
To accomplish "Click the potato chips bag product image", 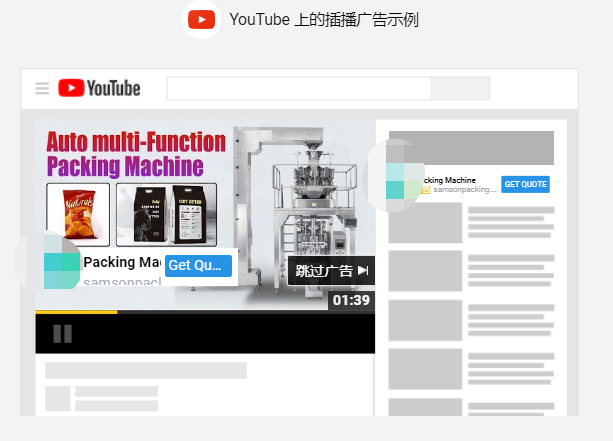I will pyautogui.click(x=78, y=215).
